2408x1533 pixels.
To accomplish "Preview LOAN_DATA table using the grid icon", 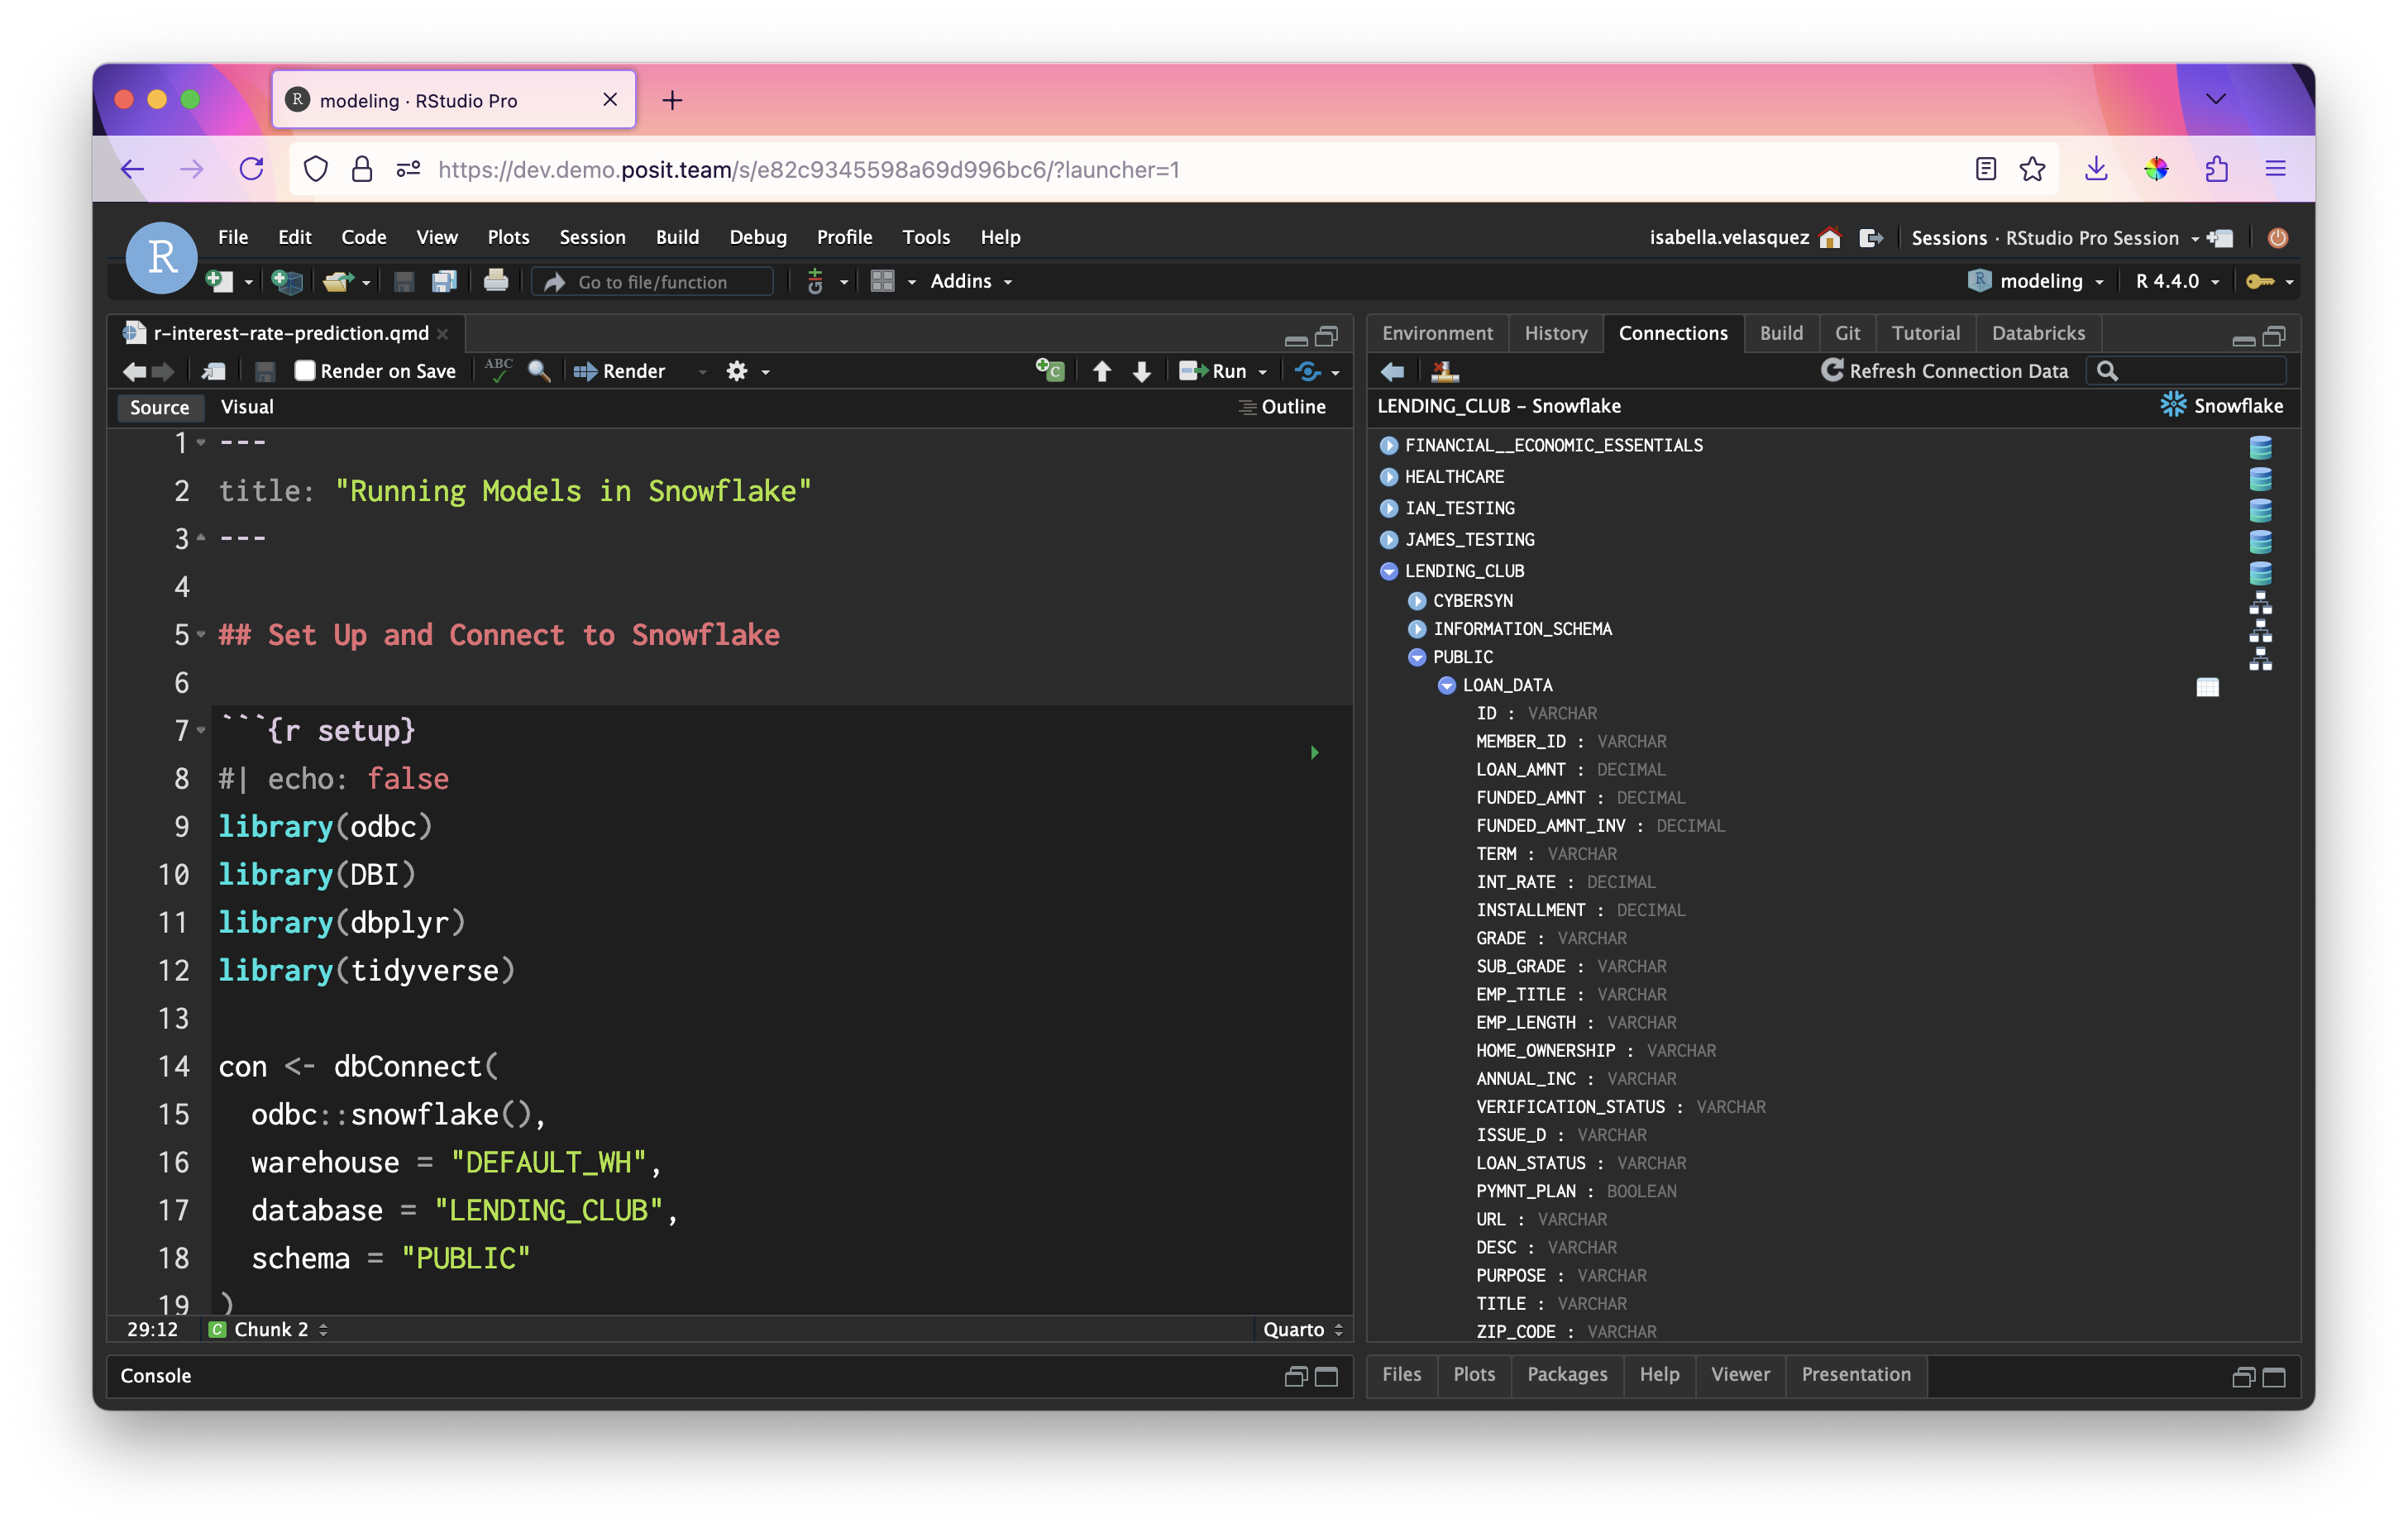I will point(2207,686).
